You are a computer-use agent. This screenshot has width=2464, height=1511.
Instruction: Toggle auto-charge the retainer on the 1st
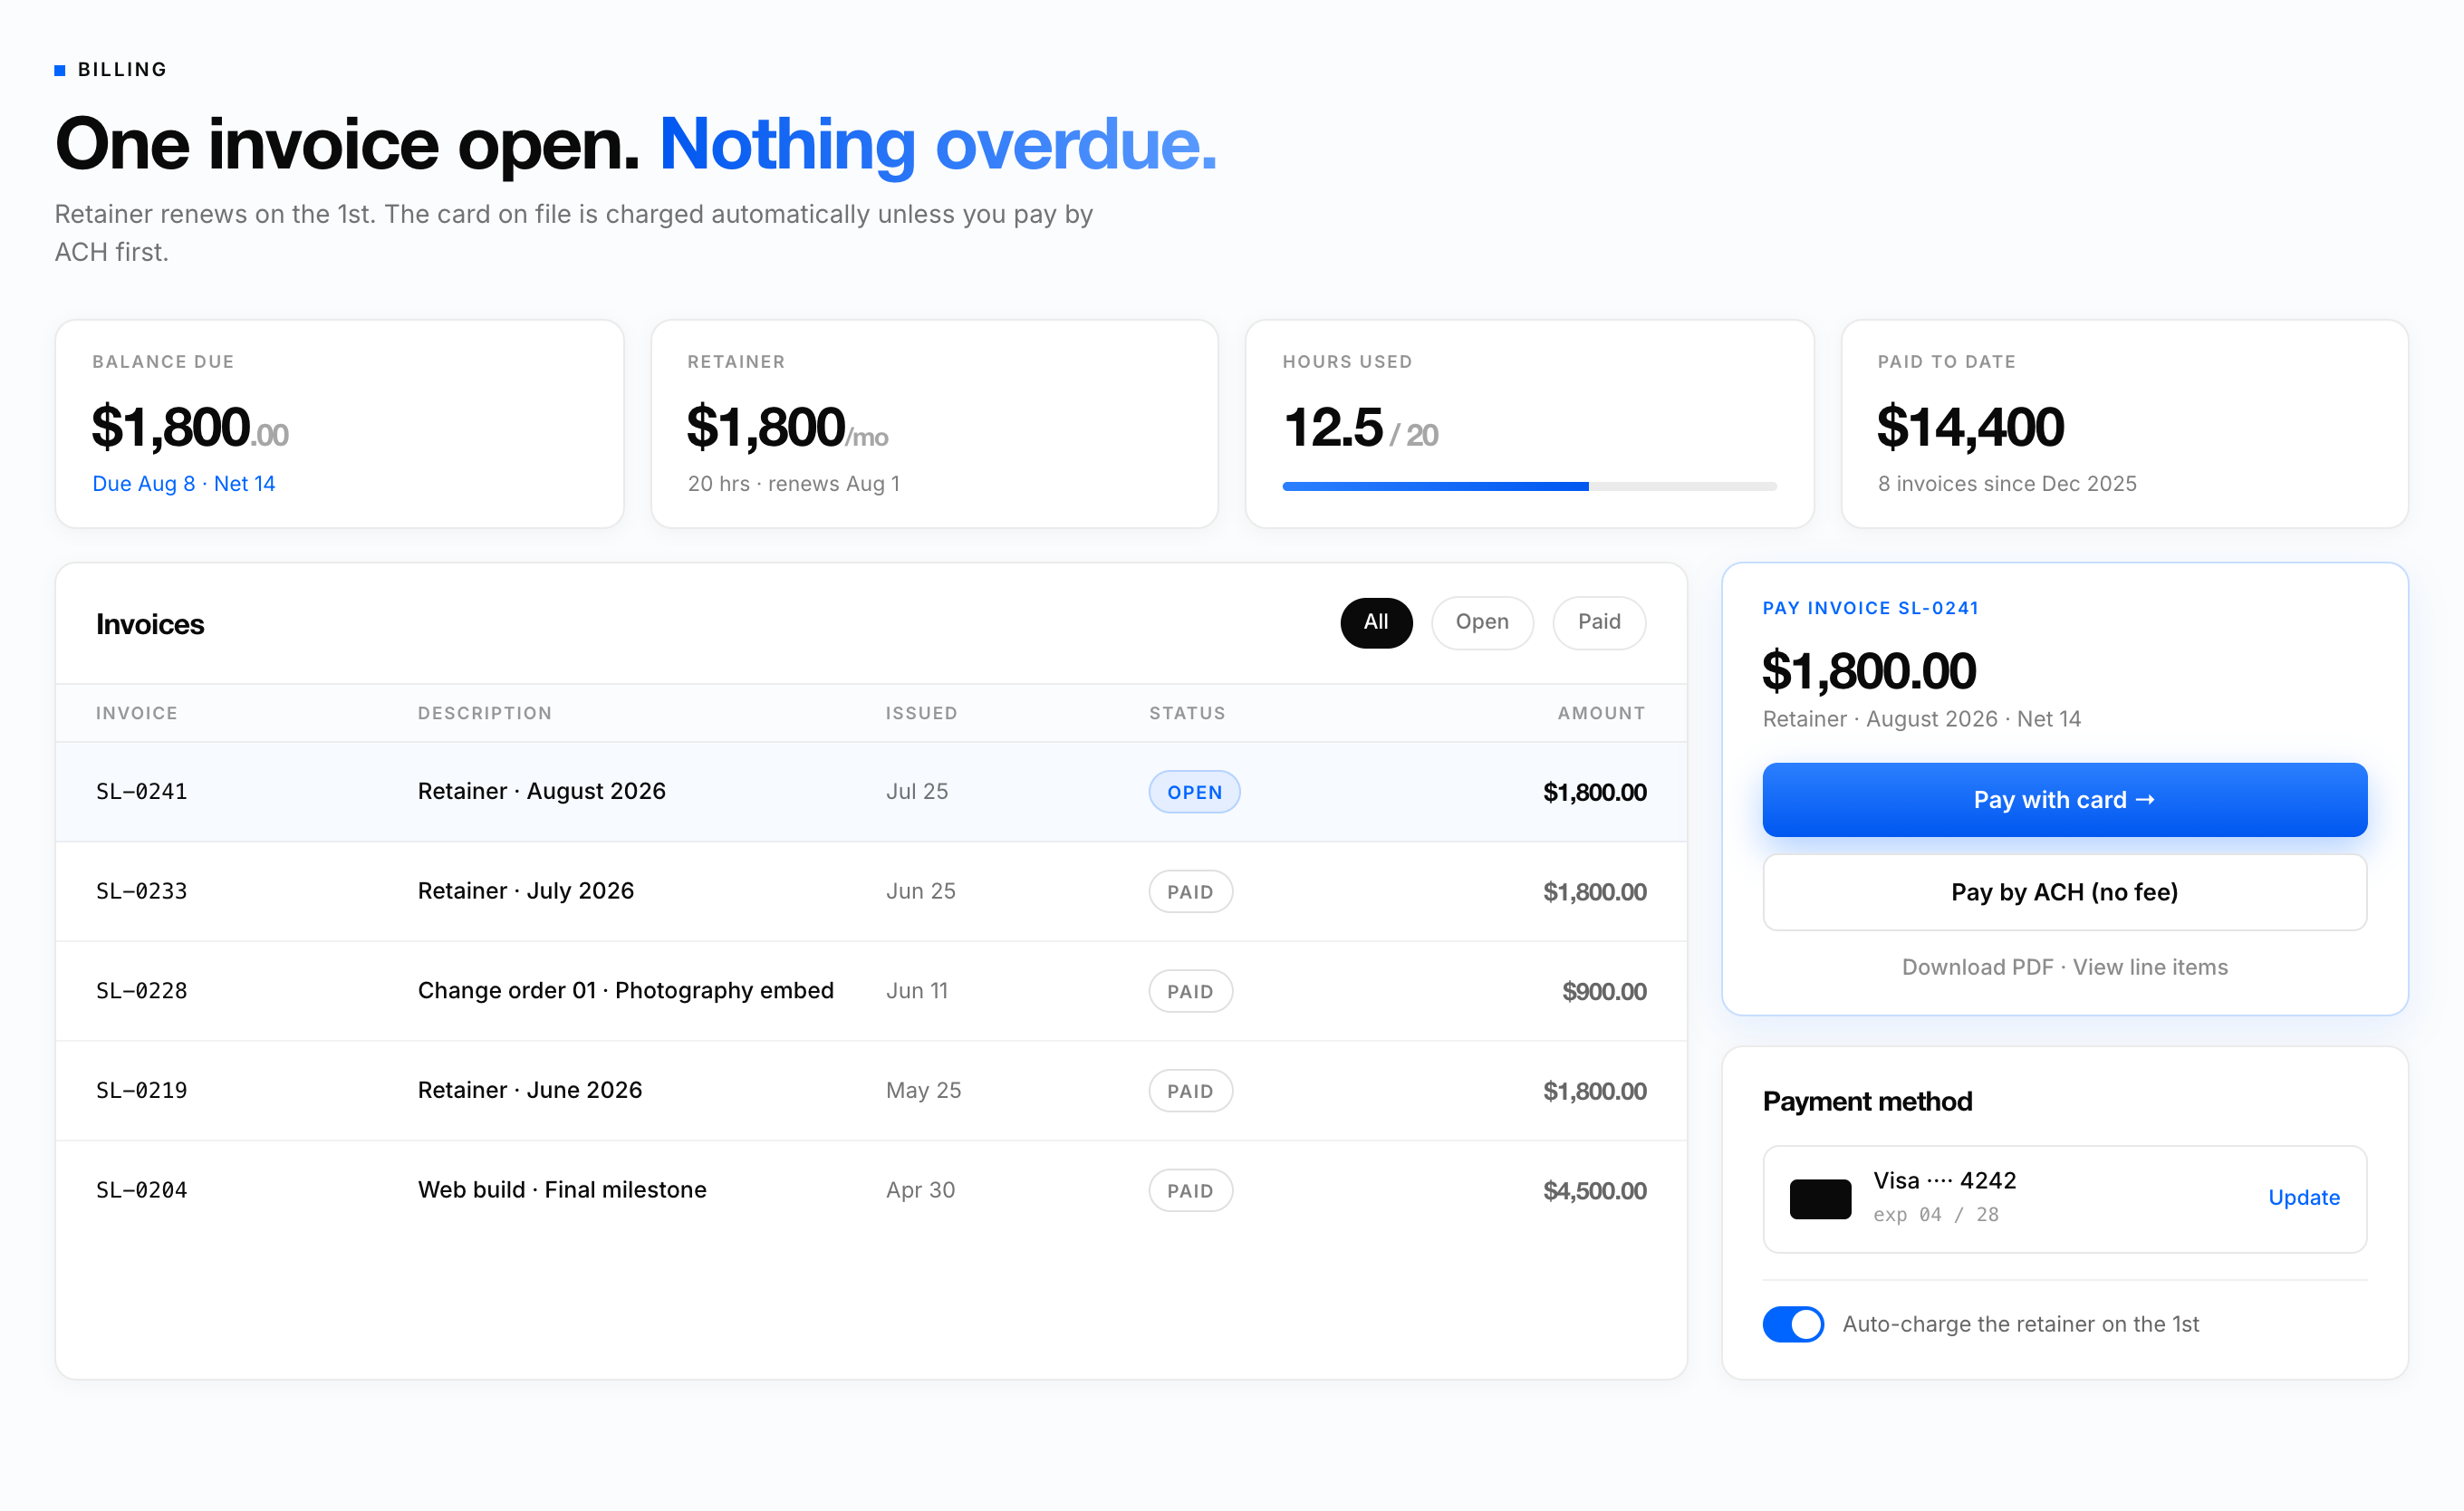(x=1793, y=1324)
